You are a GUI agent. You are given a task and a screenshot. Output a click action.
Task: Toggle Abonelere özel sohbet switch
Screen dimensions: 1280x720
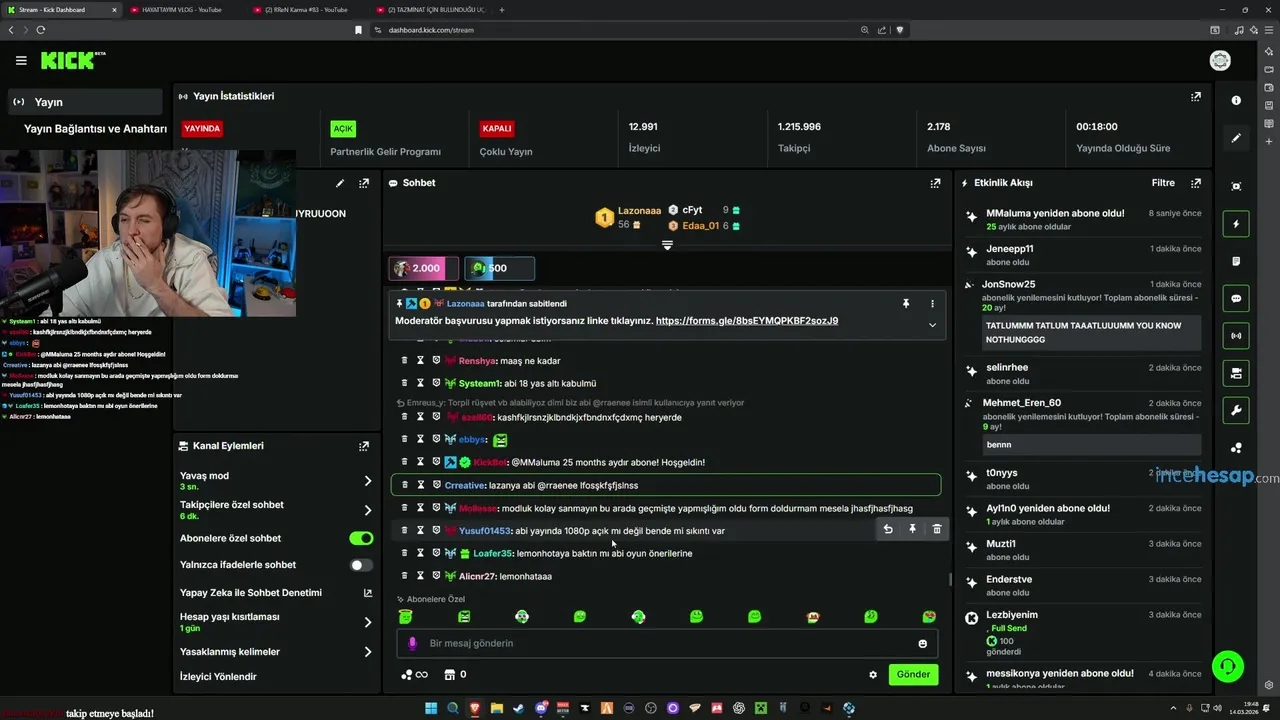361,538
